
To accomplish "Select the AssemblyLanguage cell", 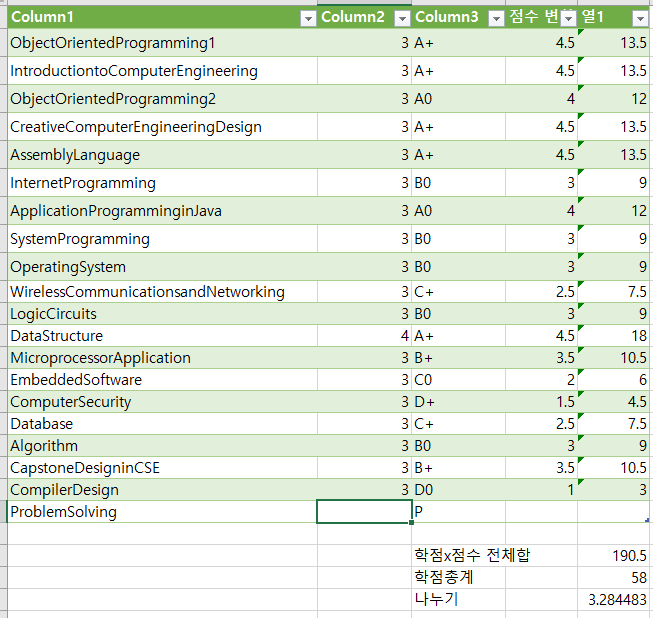I will coord(162,154).
